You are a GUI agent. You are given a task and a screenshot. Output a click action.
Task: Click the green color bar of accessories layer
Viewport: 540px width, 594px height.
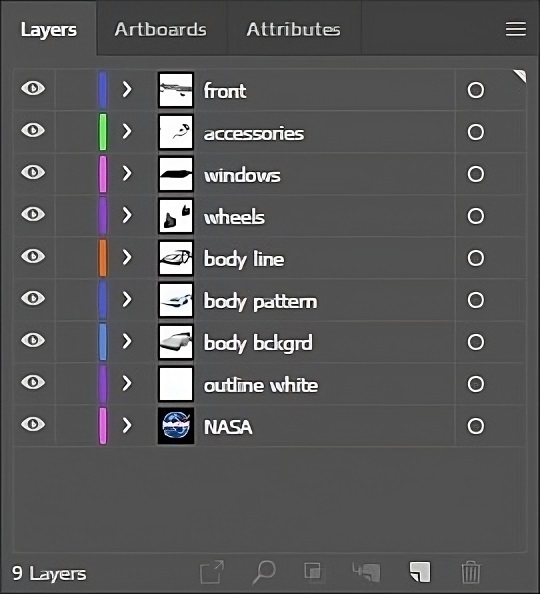[103, 132]
